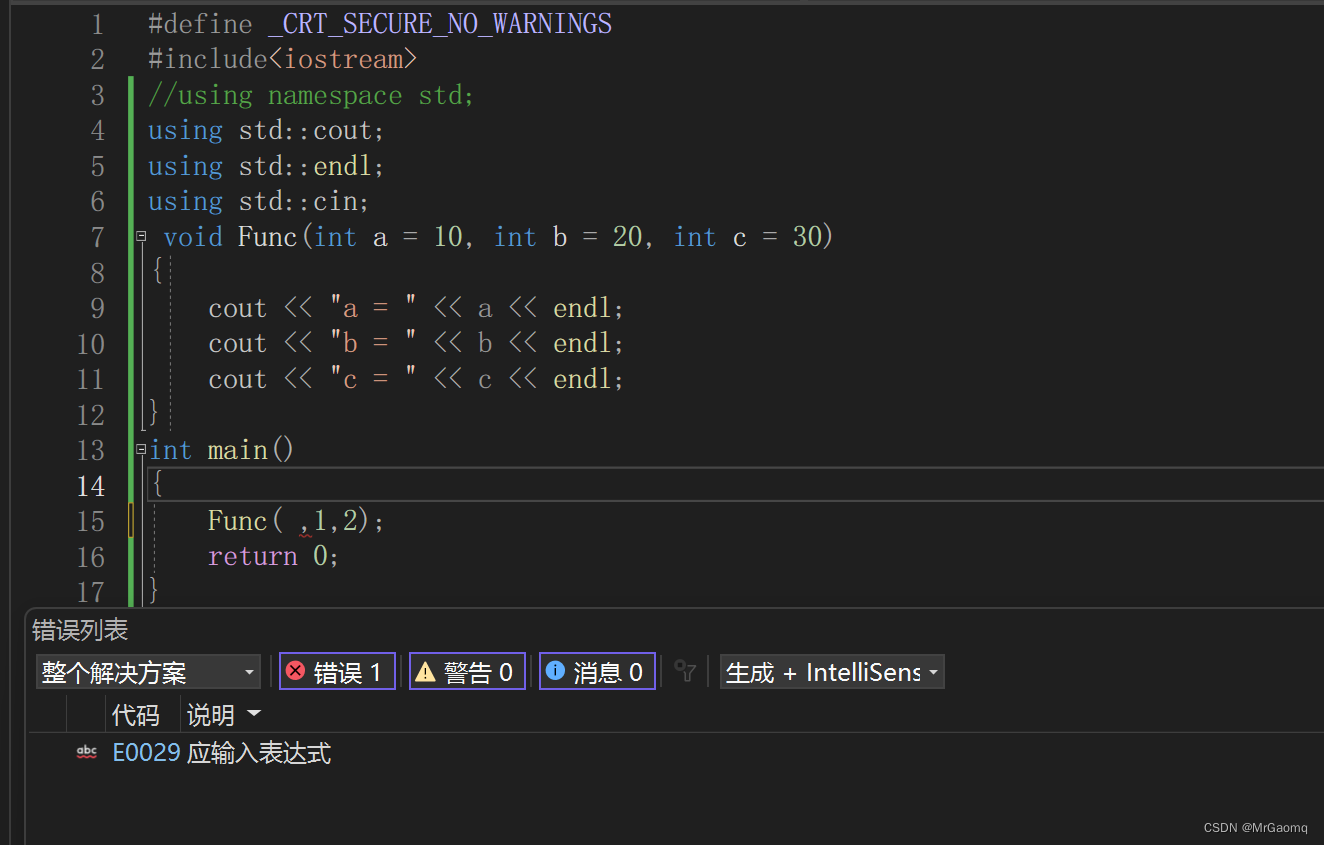Click the string "b = " on line 10
The height and width of the screenshot is (845, 1324).
point(373,343)
